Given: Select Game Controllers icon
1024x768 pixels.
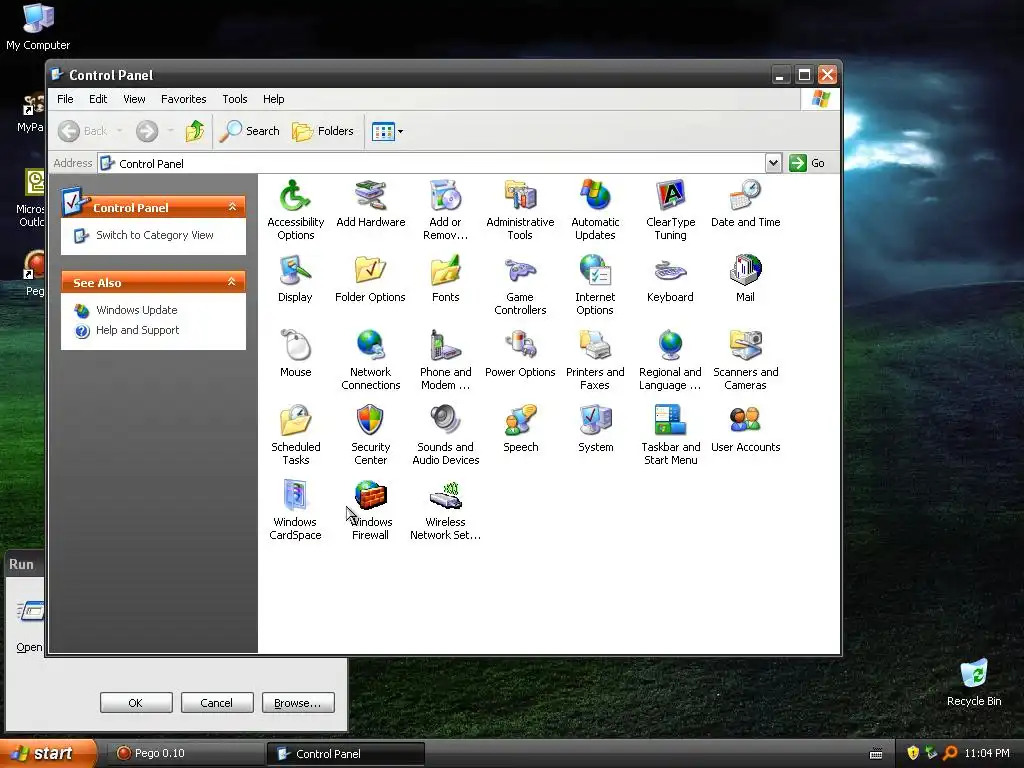Looking at the screenshot, I should click(520, 270).
